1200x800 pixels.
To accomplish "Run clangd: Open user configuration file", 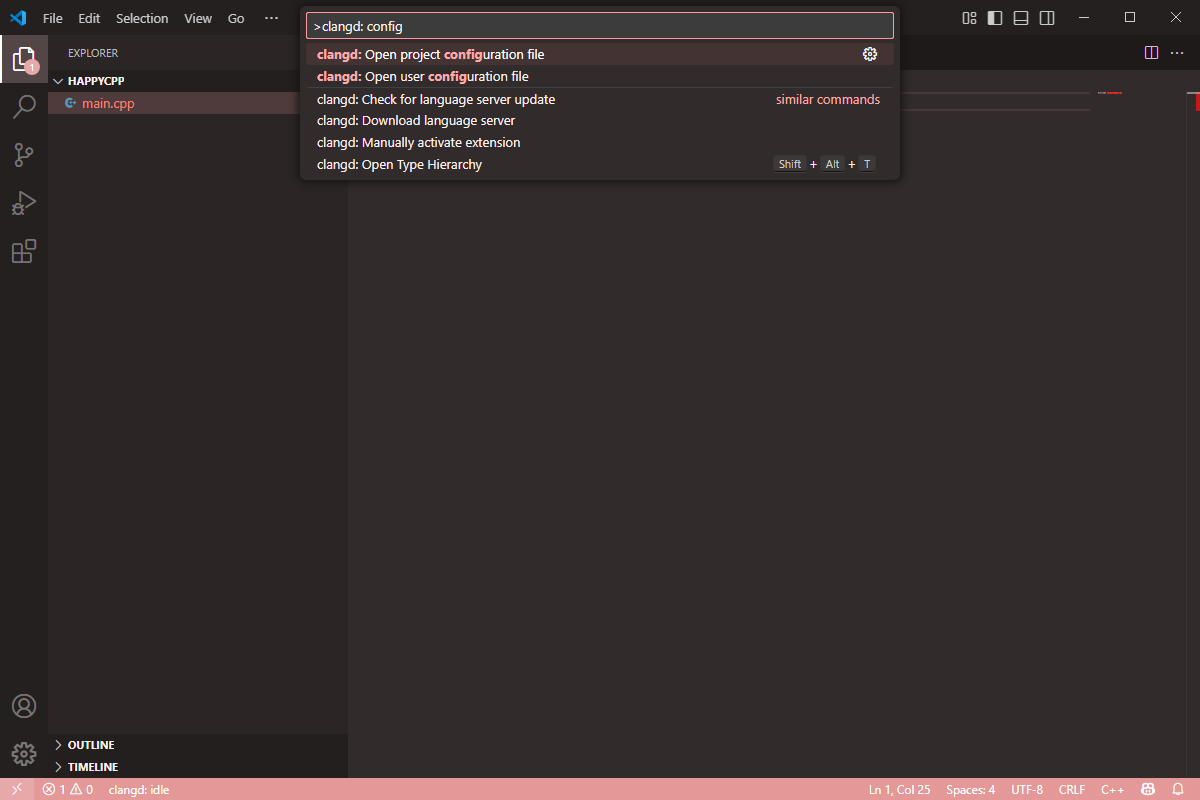I will pyautogui.click(x=600, y=76).
